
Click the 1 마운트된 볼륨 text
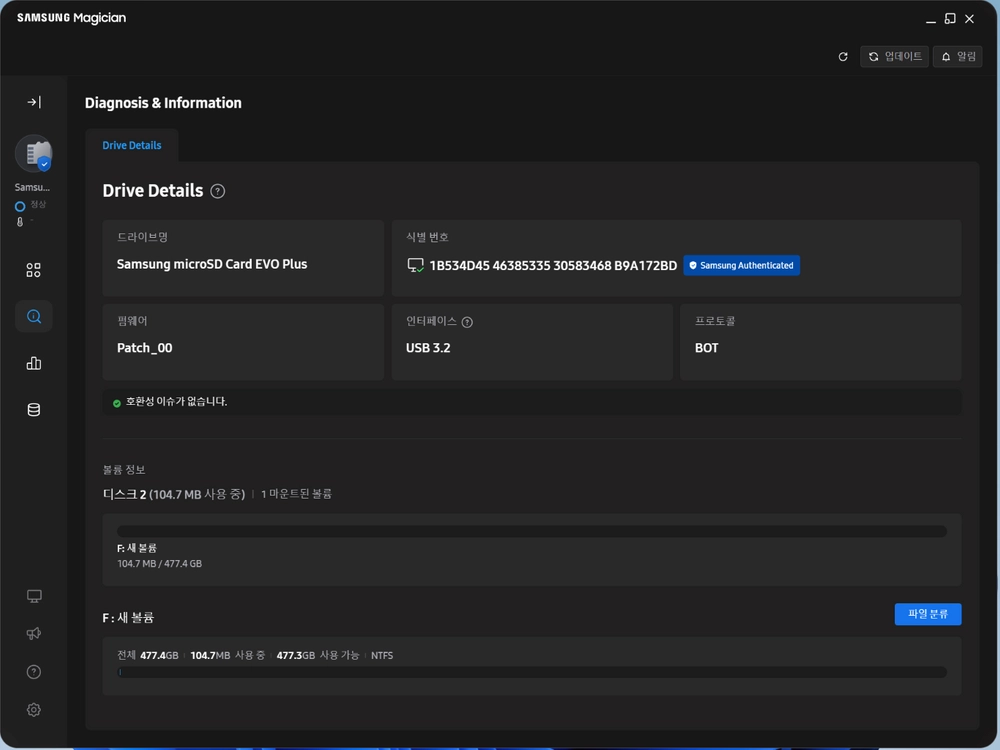pos(296,494)
